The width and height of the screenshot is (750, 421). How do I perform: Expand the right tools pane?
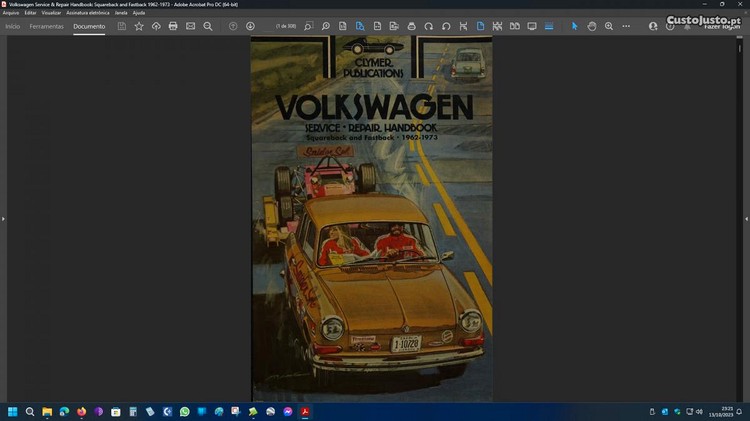pyautogui.click(x=746, y=218)
